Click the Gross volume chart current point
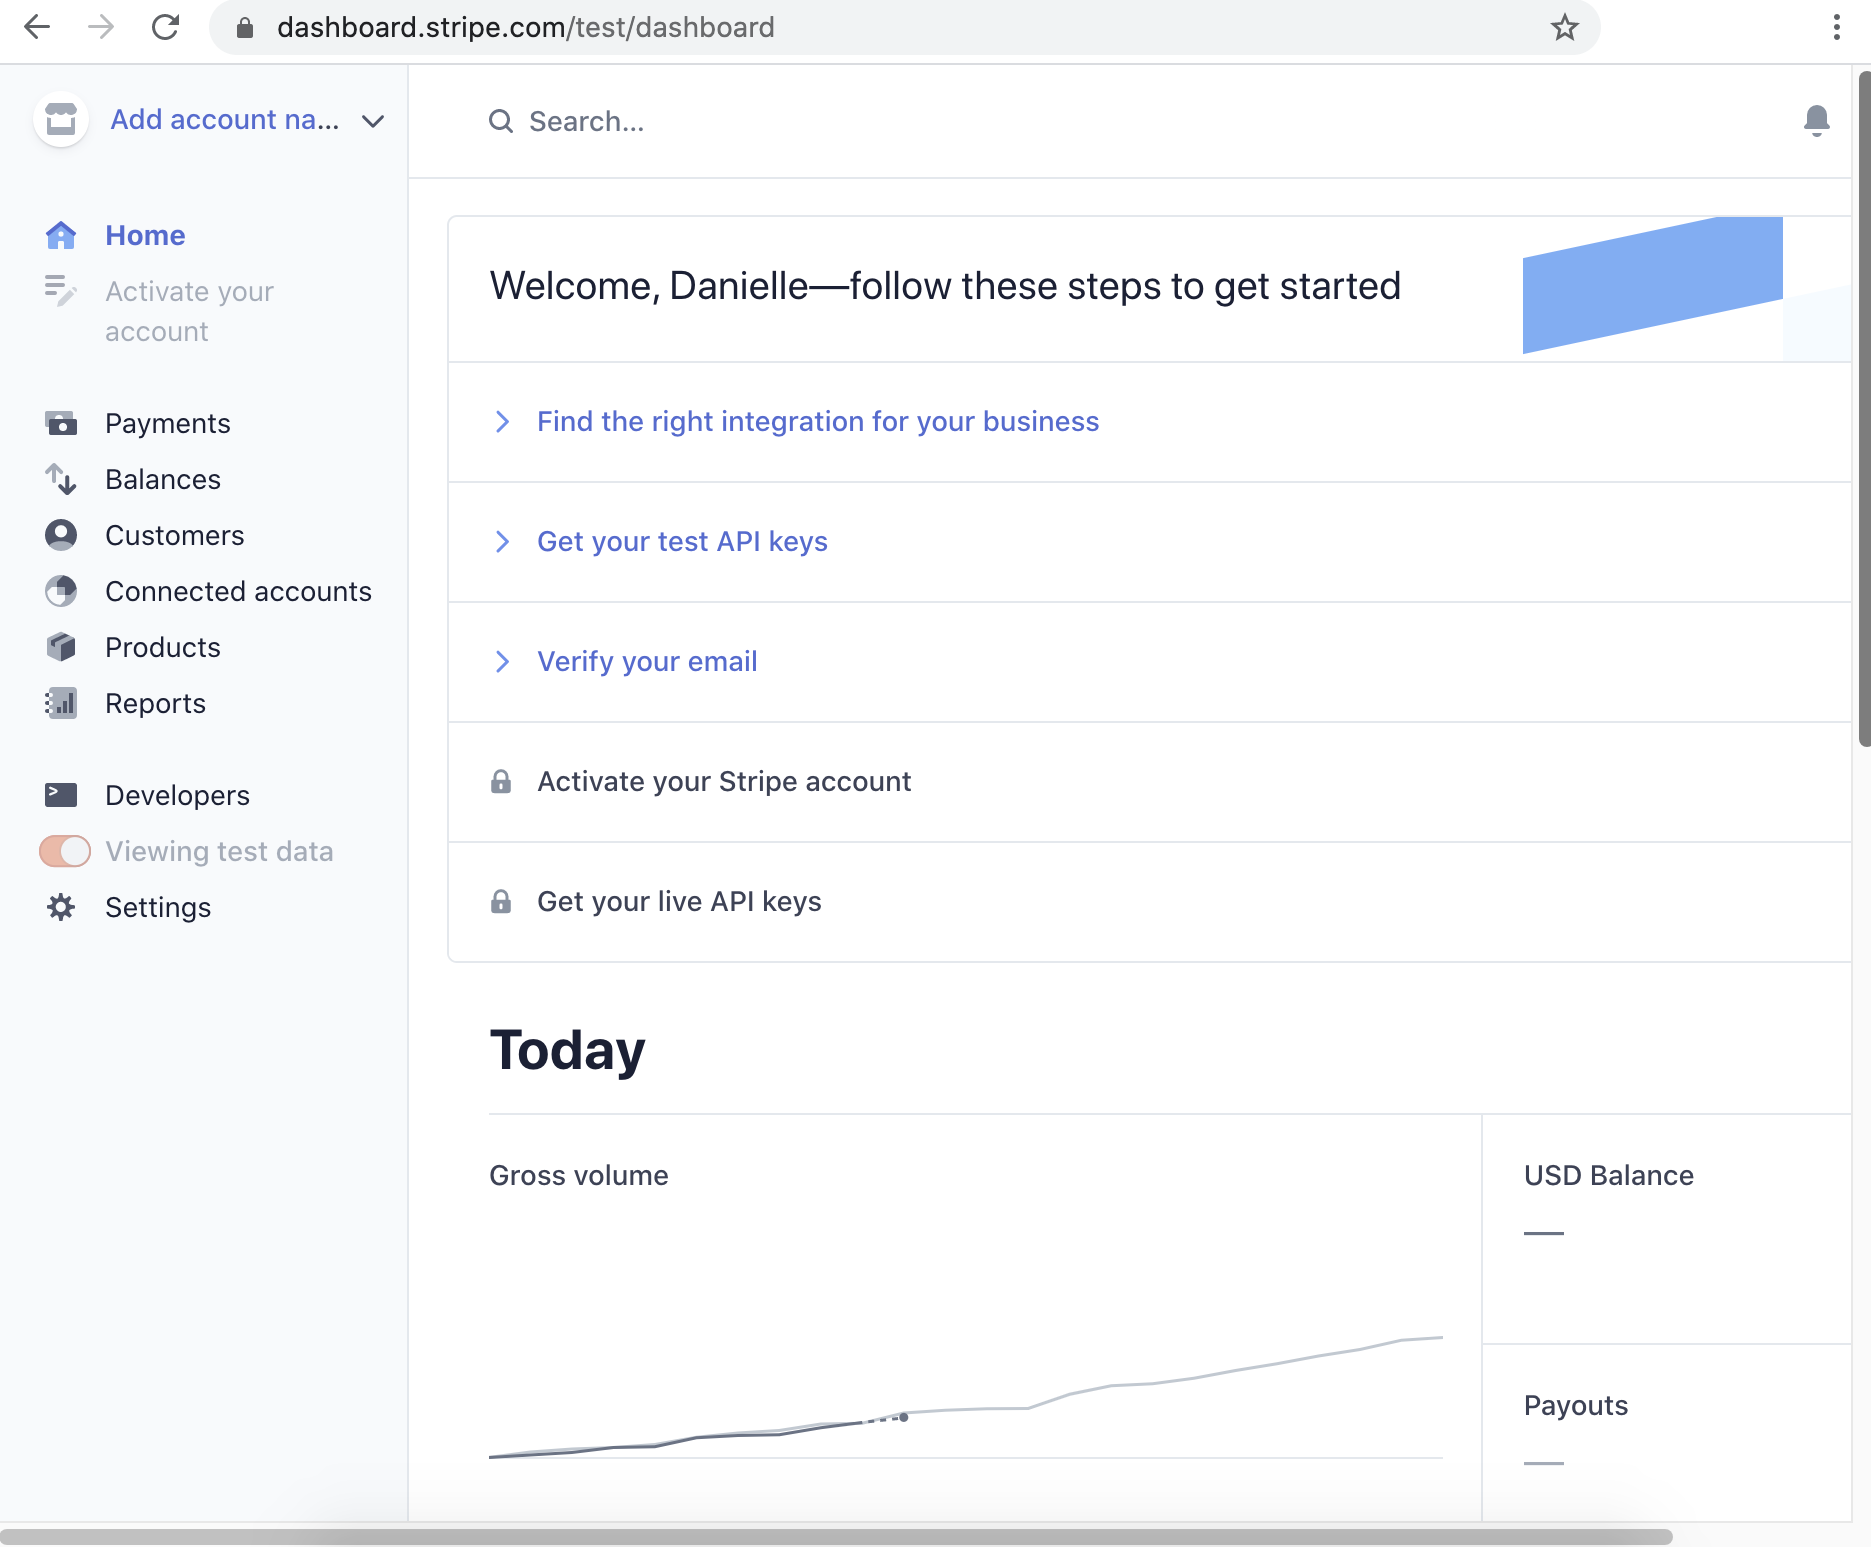The height and width of the screenshot is (1547, 1871). pyautogui.click(x=904, y=1417)
